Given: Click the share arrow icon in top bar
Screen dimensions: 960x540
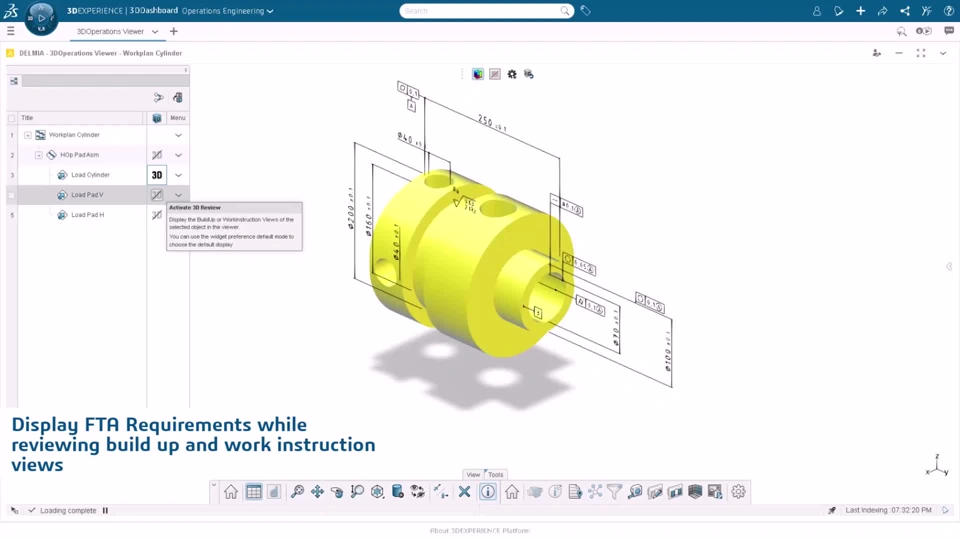Looking at the screenshot, I should point(882,11).
